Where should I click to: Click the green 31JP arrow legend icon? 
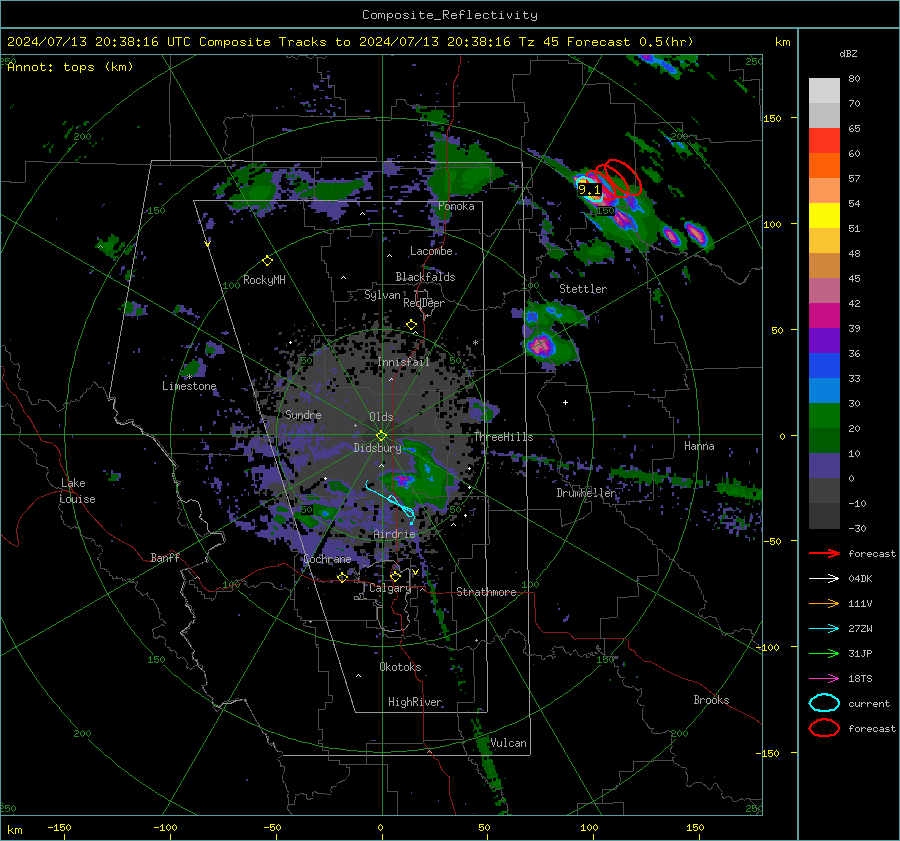click(824, 653)
